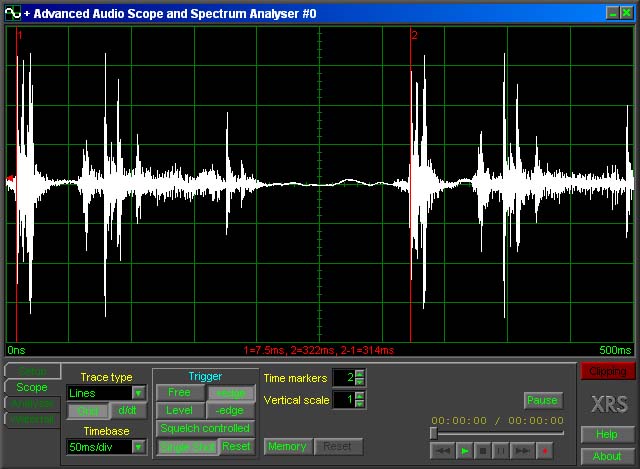The width and height of the screenshot is (640, 469).
Task: Select Free trigger mode
Action: [180, 393]
